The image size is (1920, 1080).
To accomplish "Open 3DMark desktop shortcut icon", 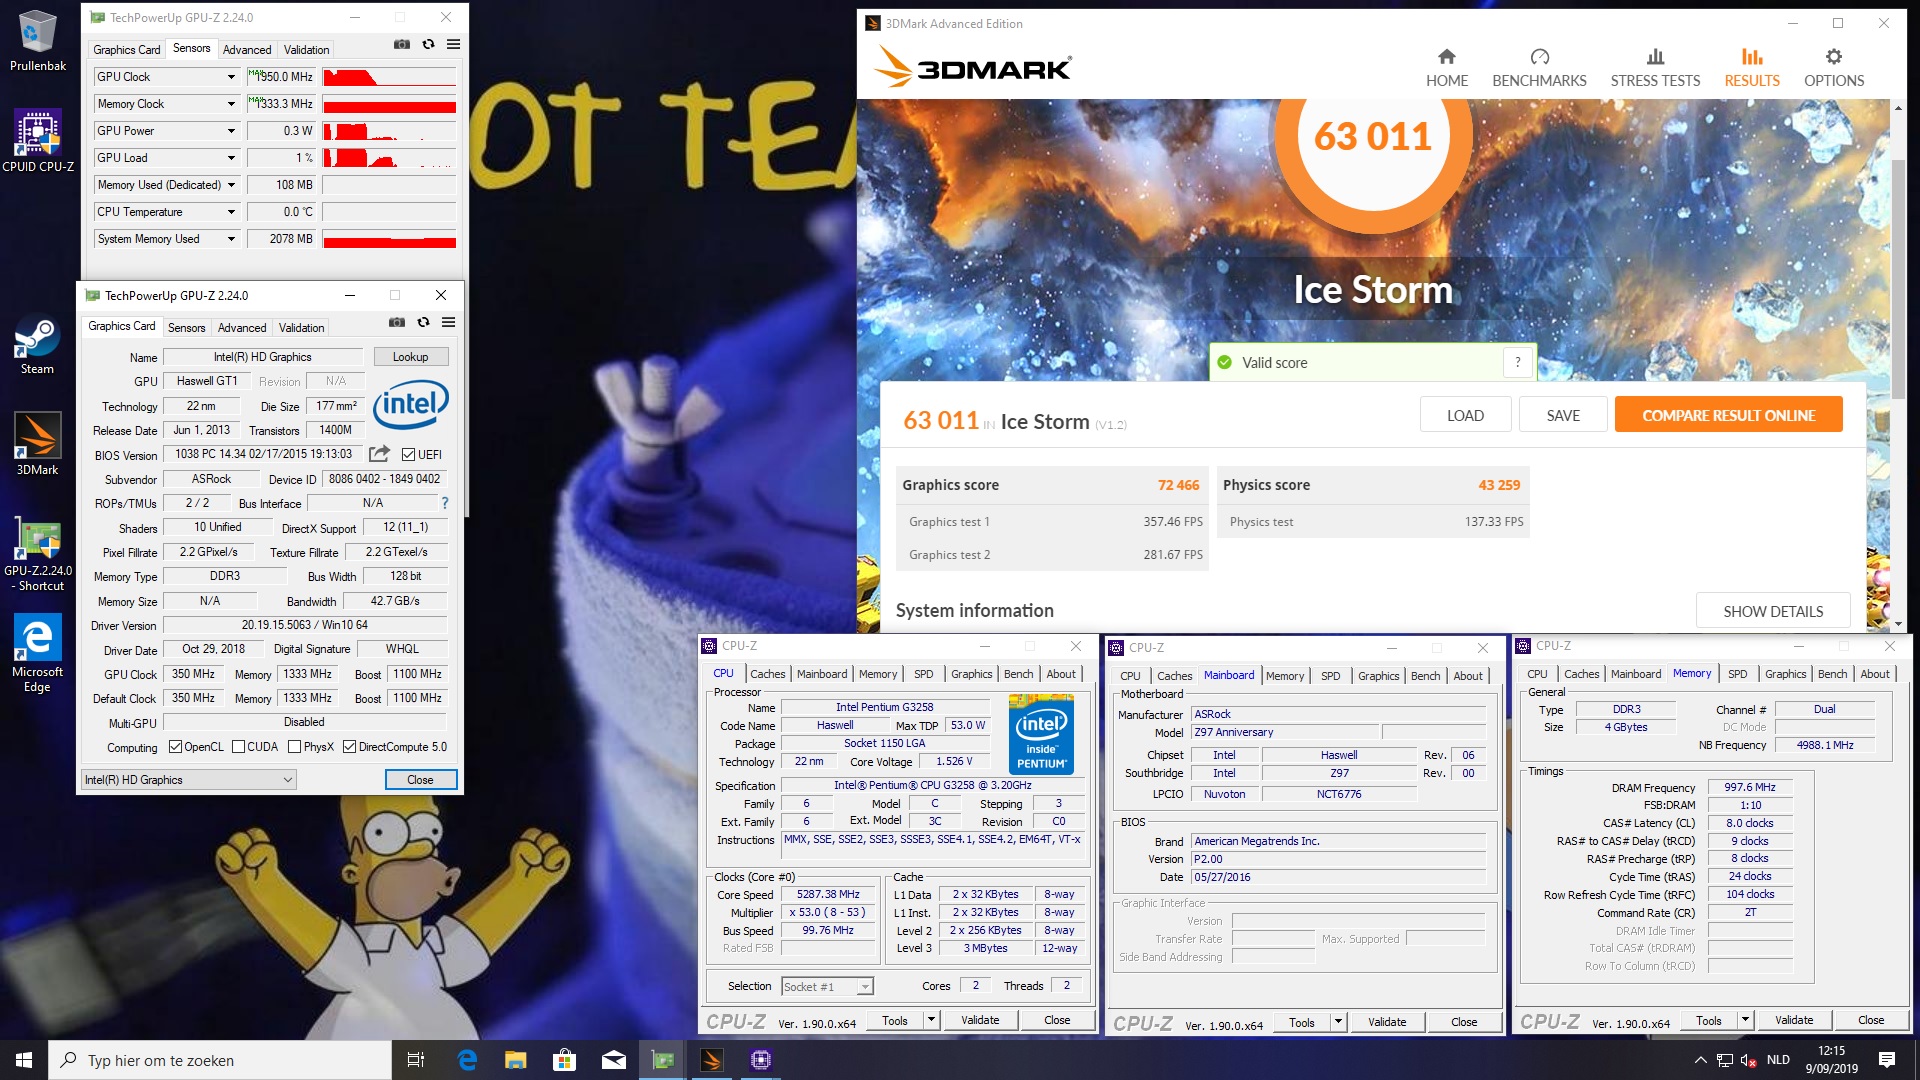I will [37, 445].
